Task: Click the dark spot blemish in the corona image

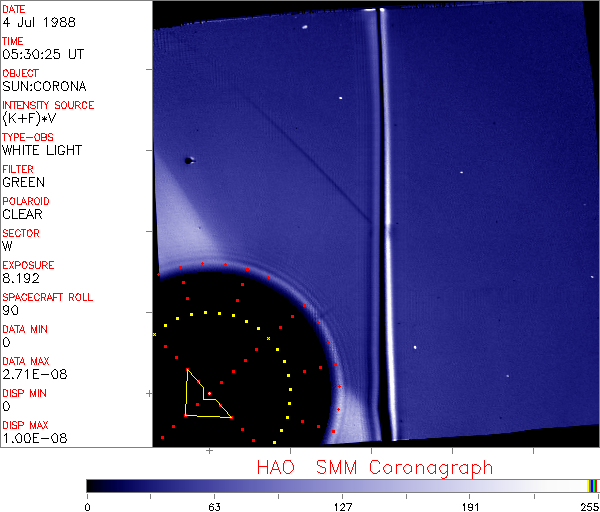Action: (187, 160)
